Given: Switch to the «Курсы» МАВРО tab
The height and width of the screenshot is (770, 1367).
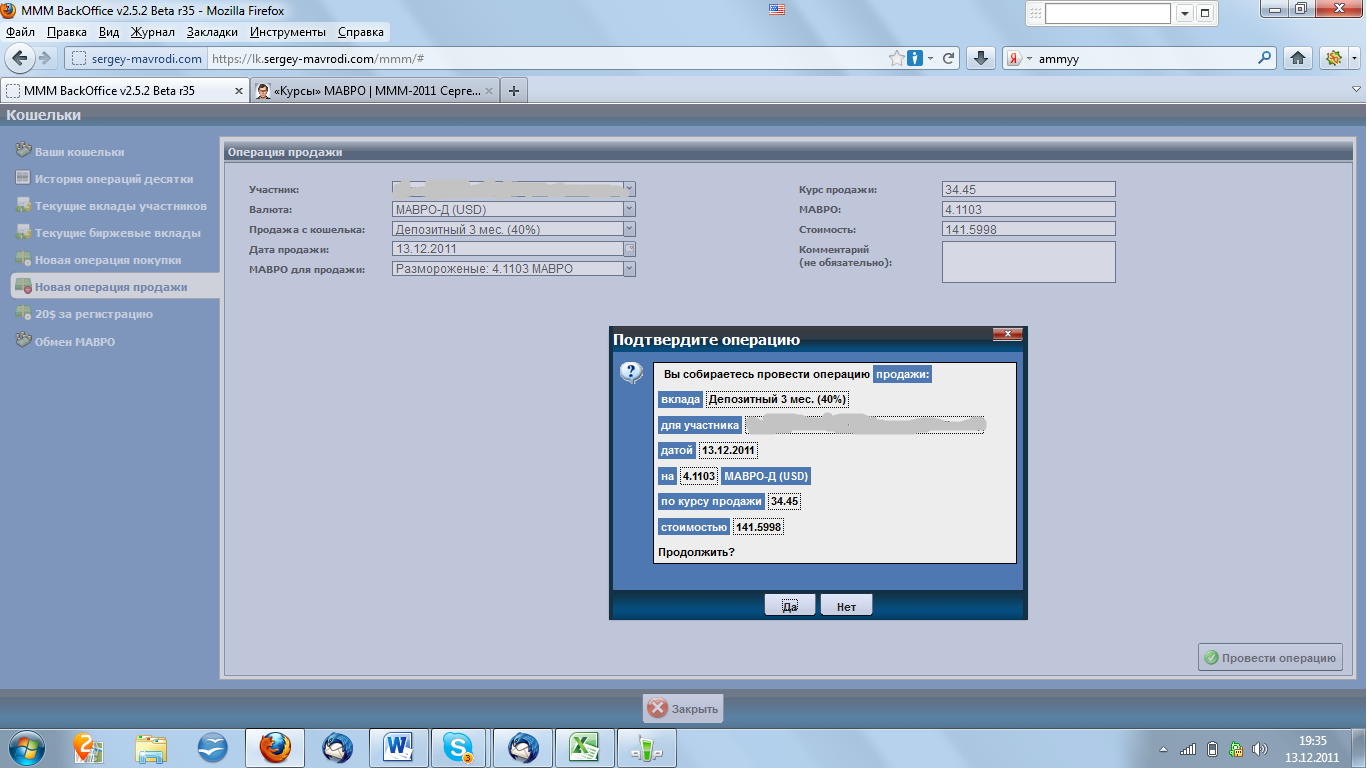Looking at the screenshot, I should point(375,91).
